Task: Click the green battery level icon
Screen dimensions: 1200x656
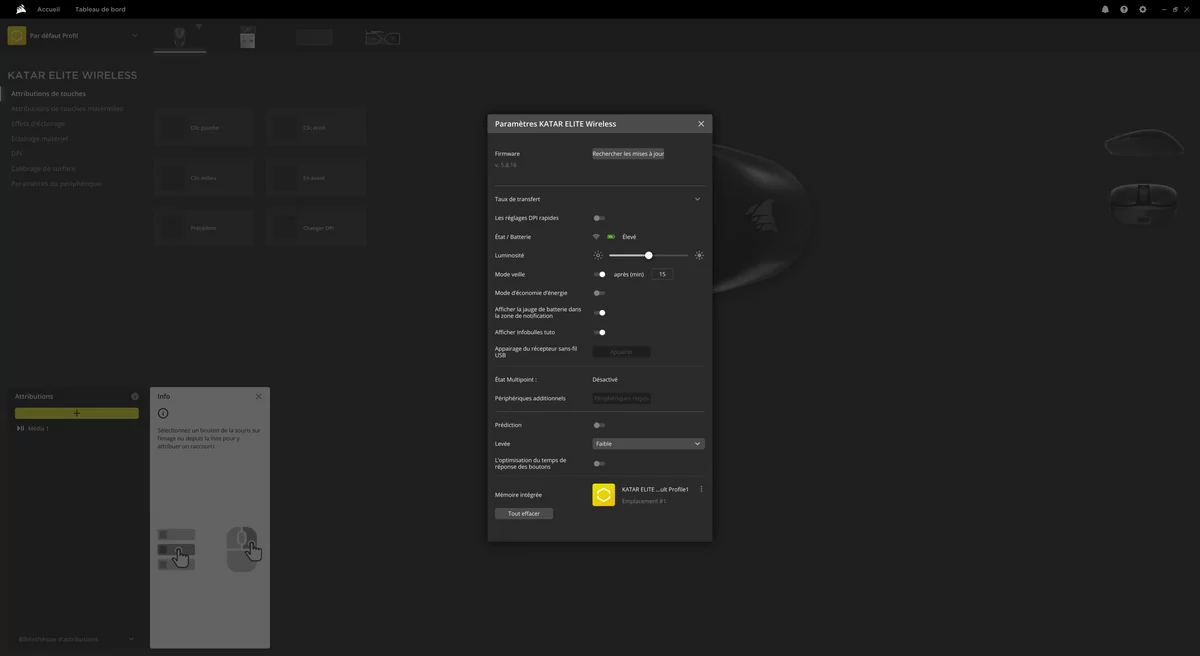Action: [x=611, y=237]
